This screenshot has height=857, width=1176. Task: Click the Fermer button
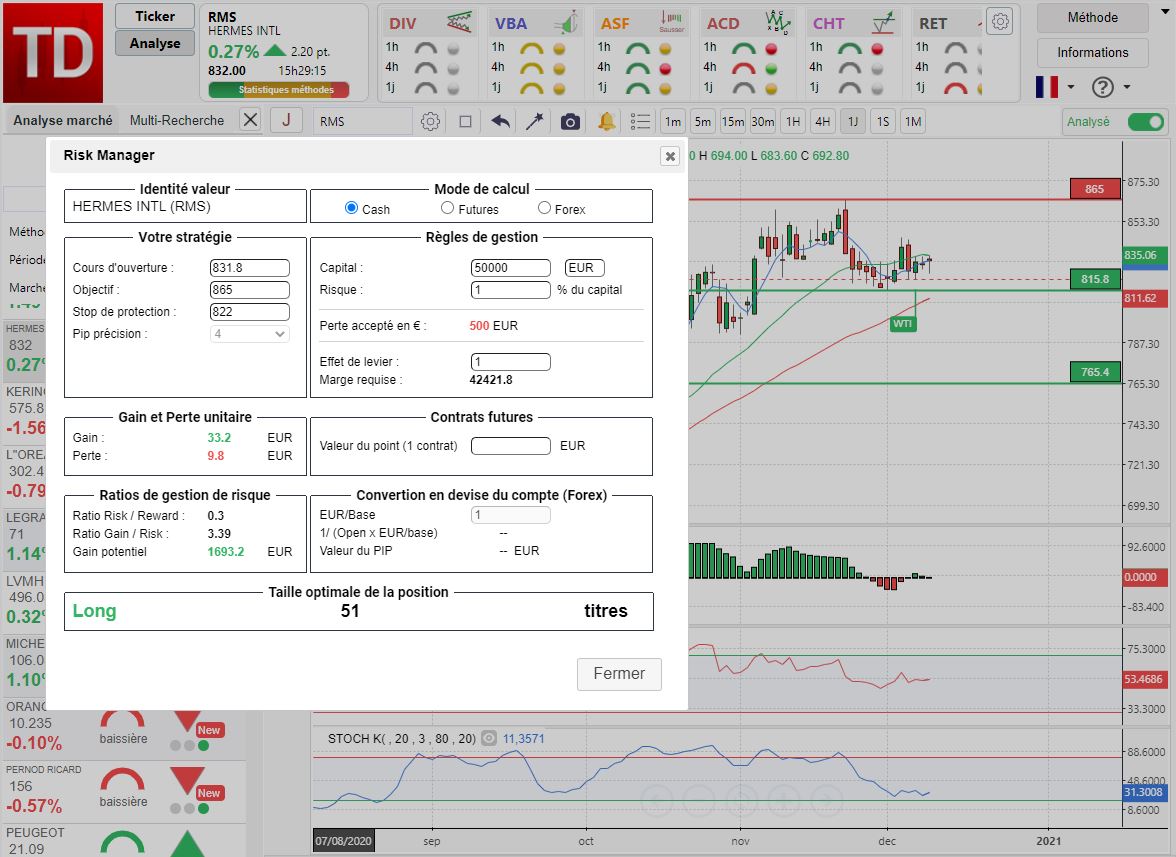click(619, 674)
